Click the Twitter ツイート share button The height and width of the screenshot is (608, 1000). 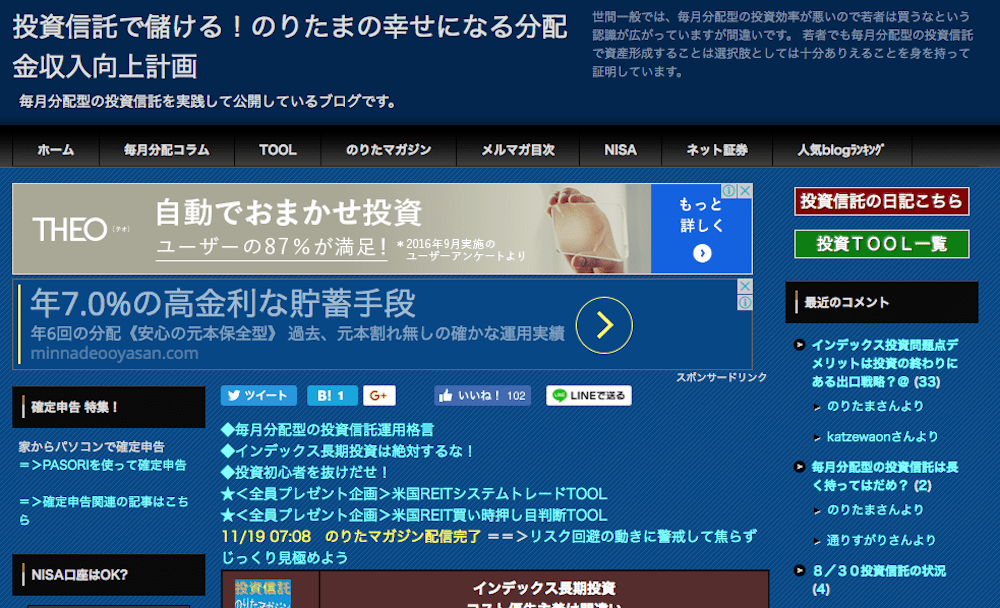[259, 395]
